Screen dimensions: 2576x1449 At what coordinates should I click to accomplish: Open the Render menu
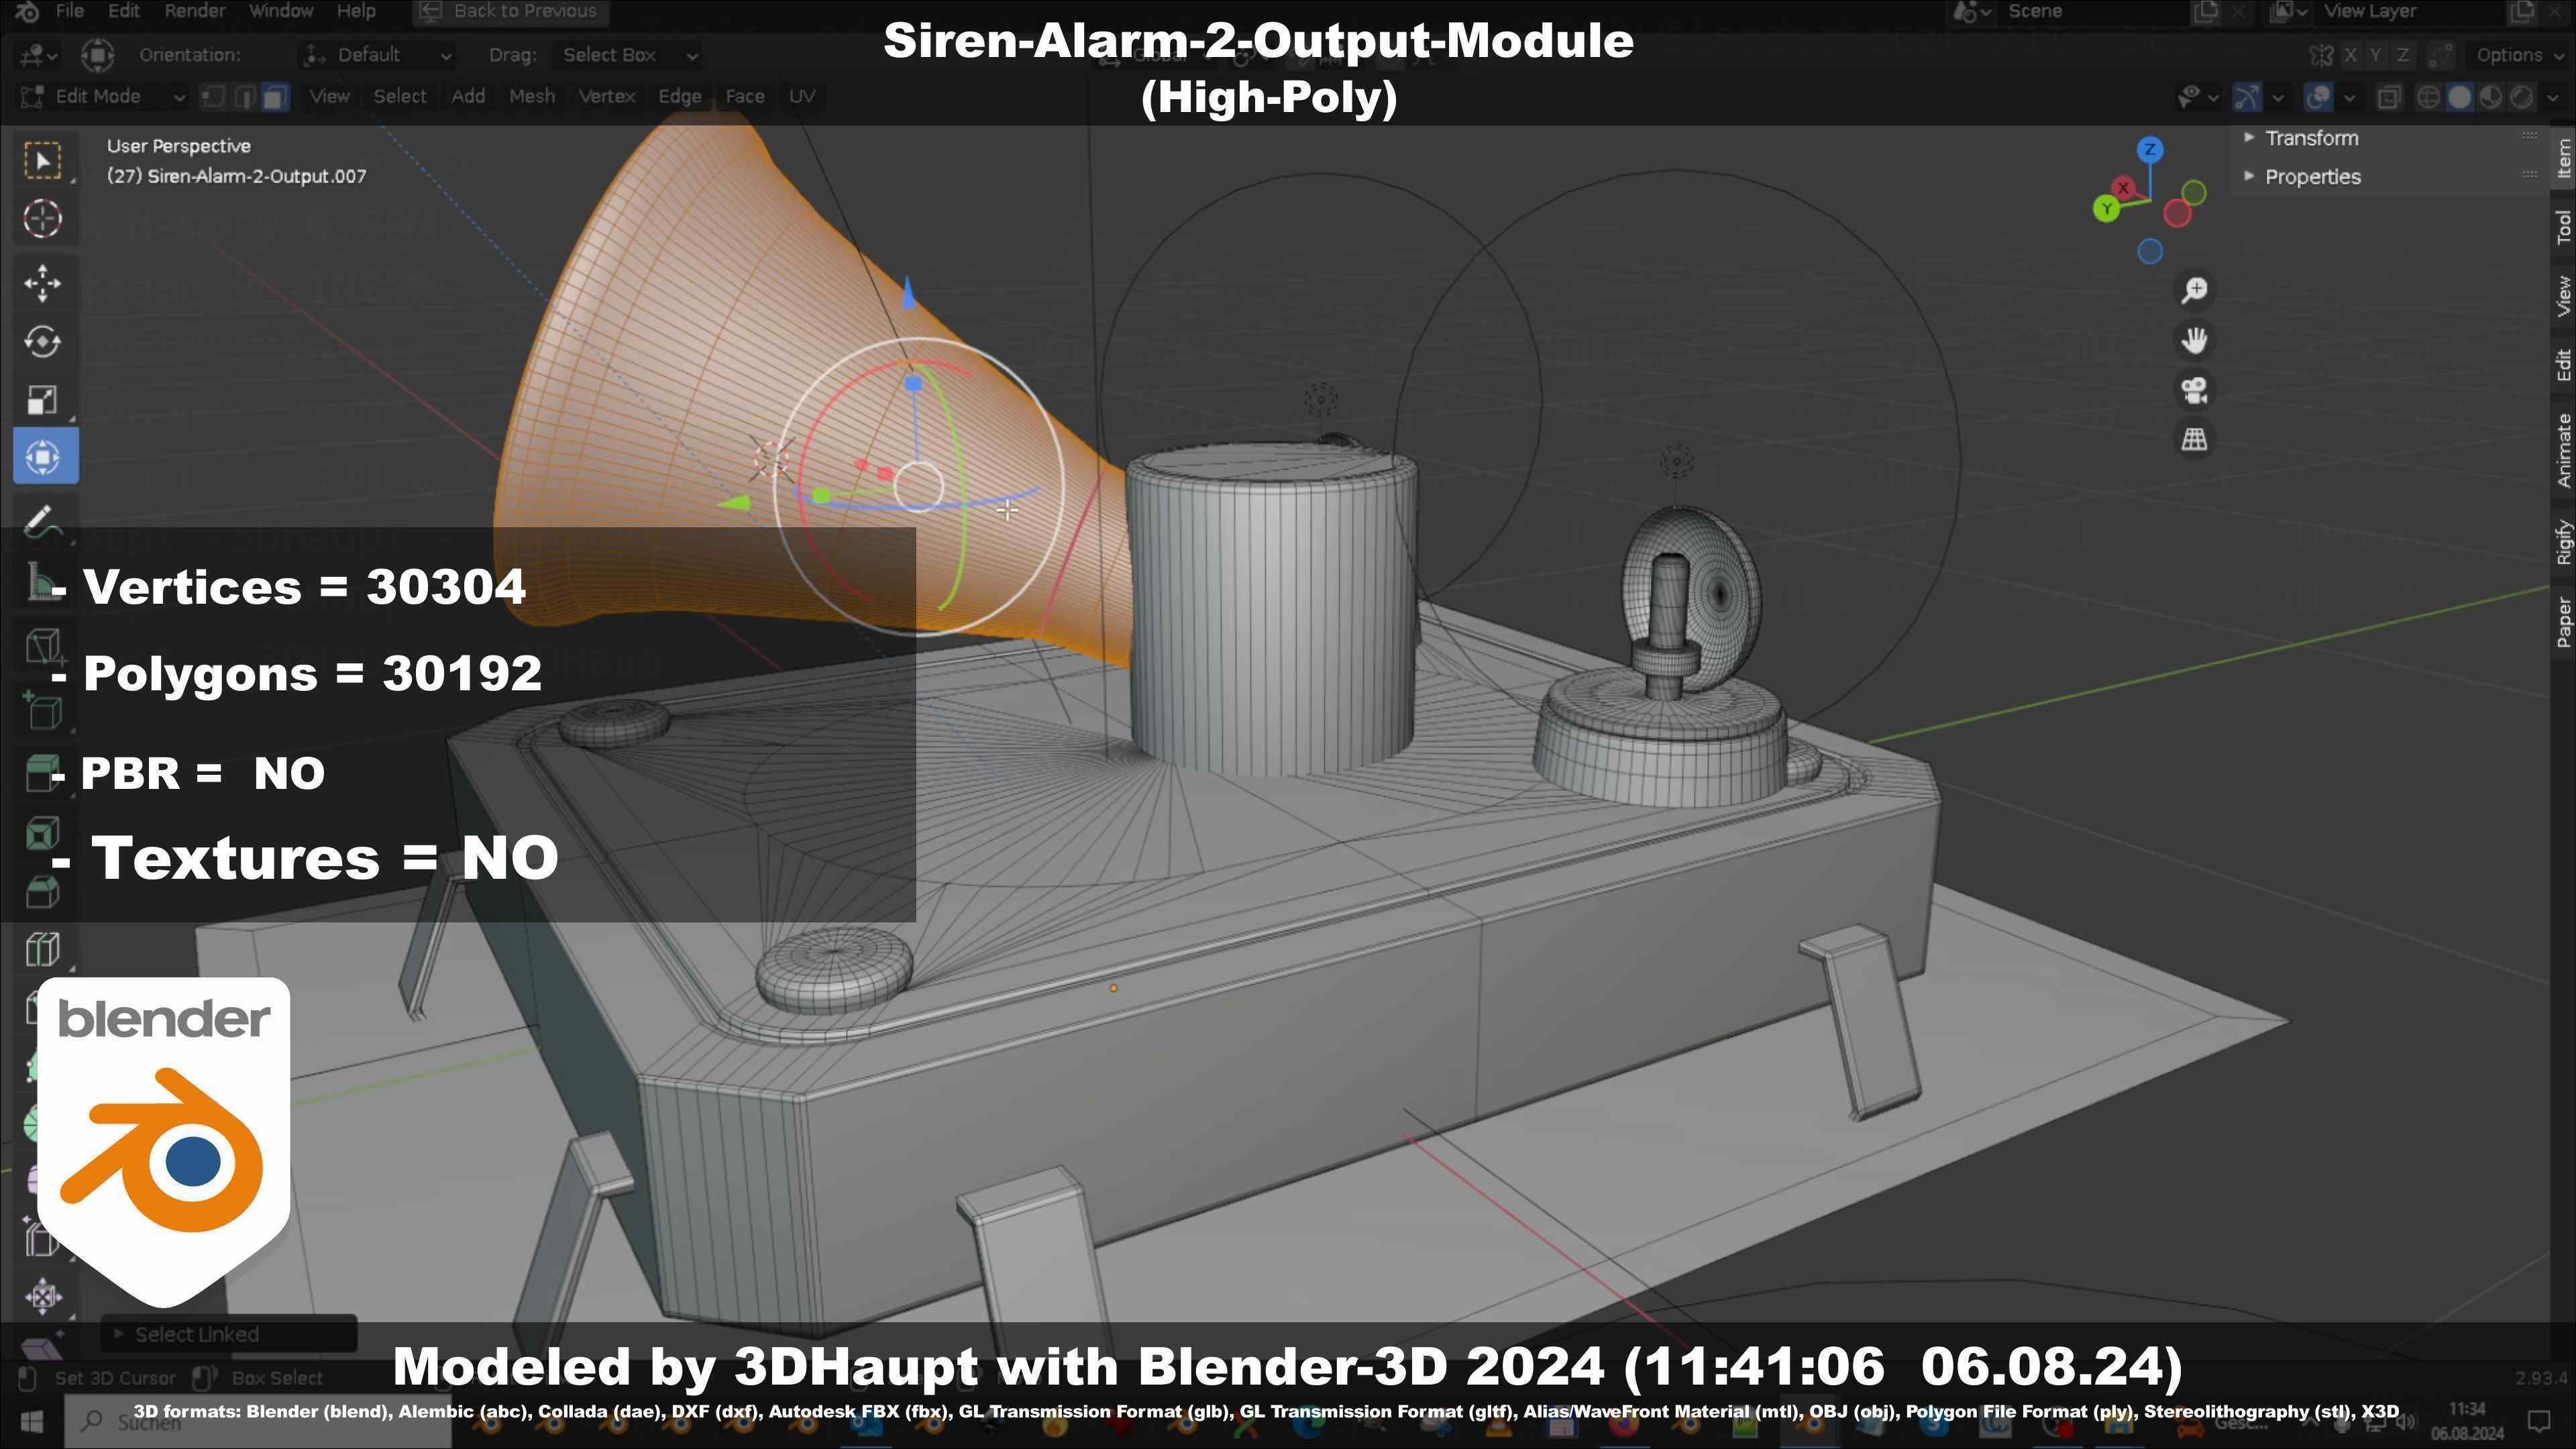(195, 11)
